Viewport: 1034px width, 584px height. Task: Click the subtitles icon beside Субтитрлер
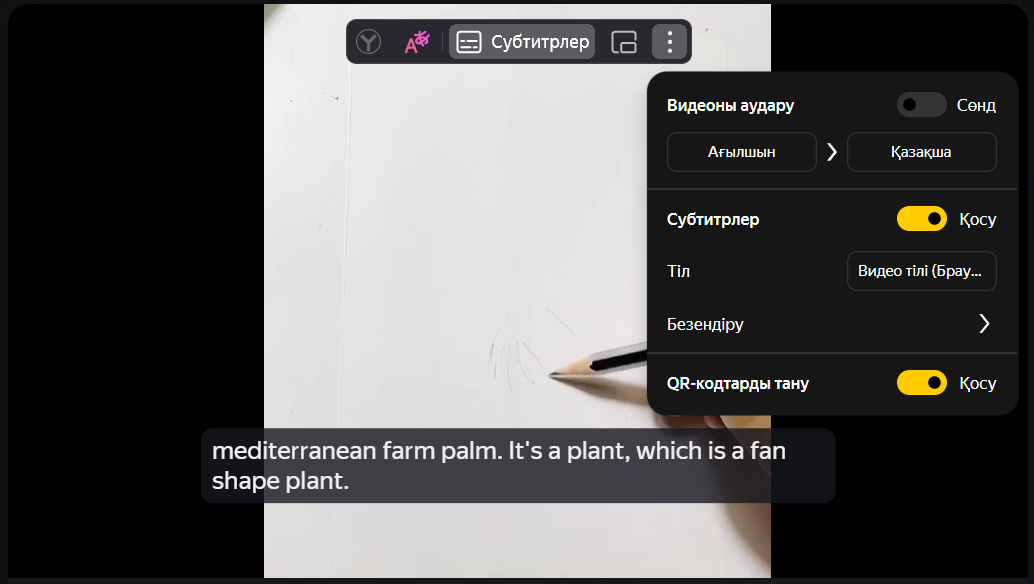pos(469,42)
